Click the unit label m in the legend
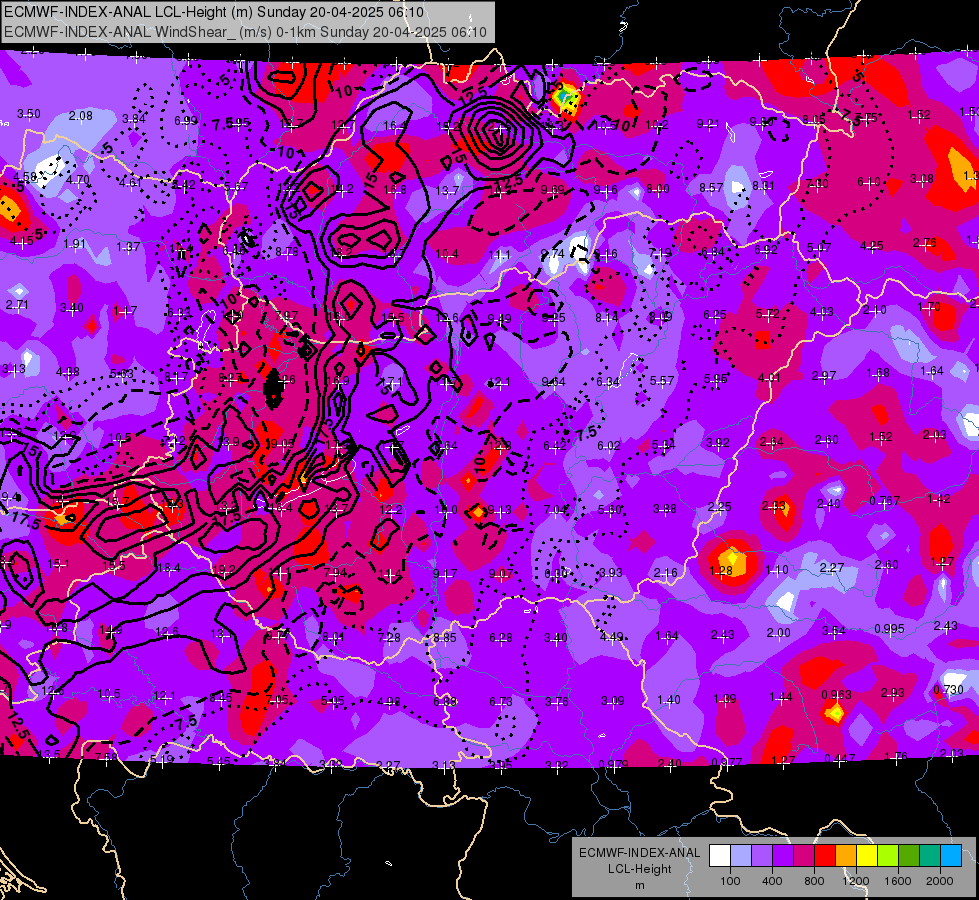The image size is (979, 900). click(639, 885)
